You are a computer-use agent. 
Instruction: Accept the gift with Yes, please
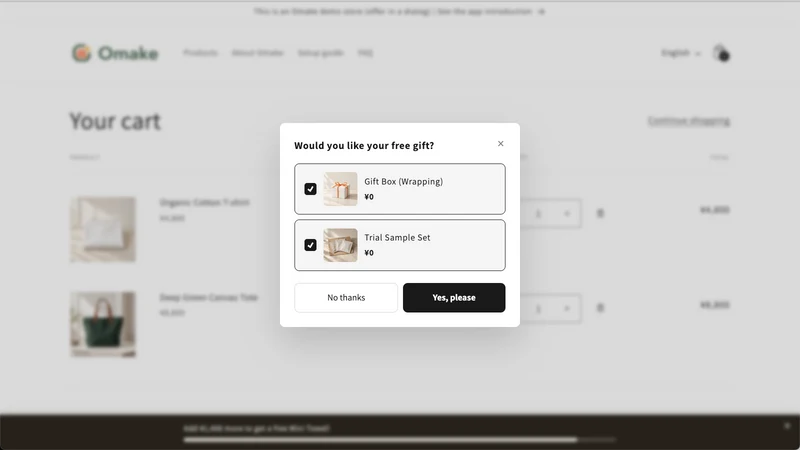pyautogui.click(x=454, y=297)
